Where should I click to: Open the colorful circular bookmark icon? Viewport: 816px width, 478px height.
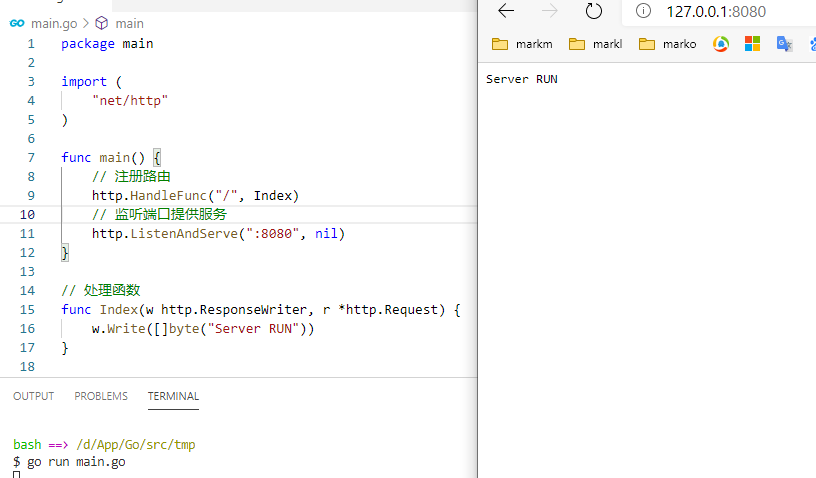point(720,44)
